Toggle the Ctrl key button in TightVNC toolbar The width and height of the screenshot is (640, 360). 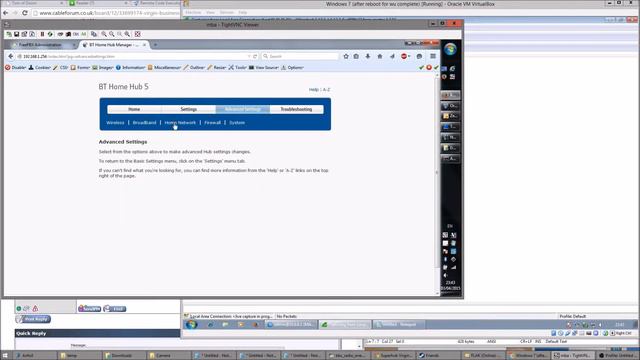[x=76, y=34]
